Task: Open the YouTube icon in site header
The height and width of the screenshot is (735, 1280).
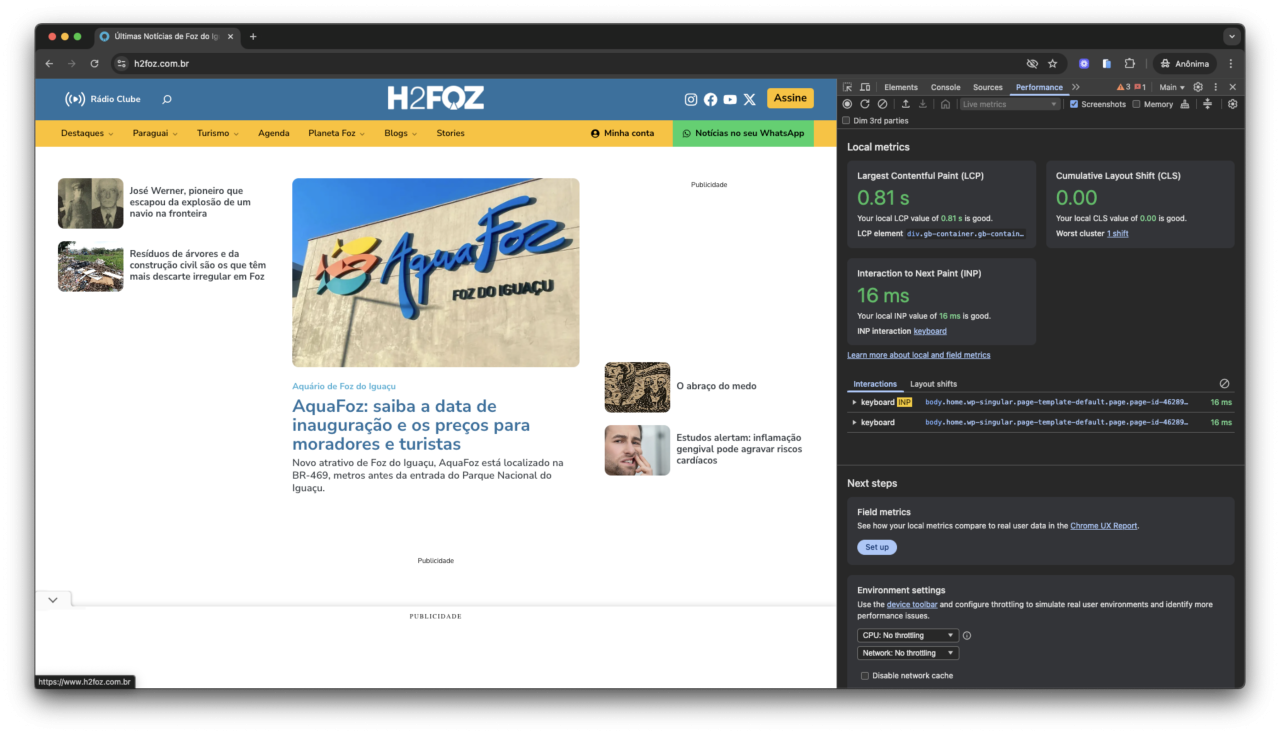Action: click(730, 99)
